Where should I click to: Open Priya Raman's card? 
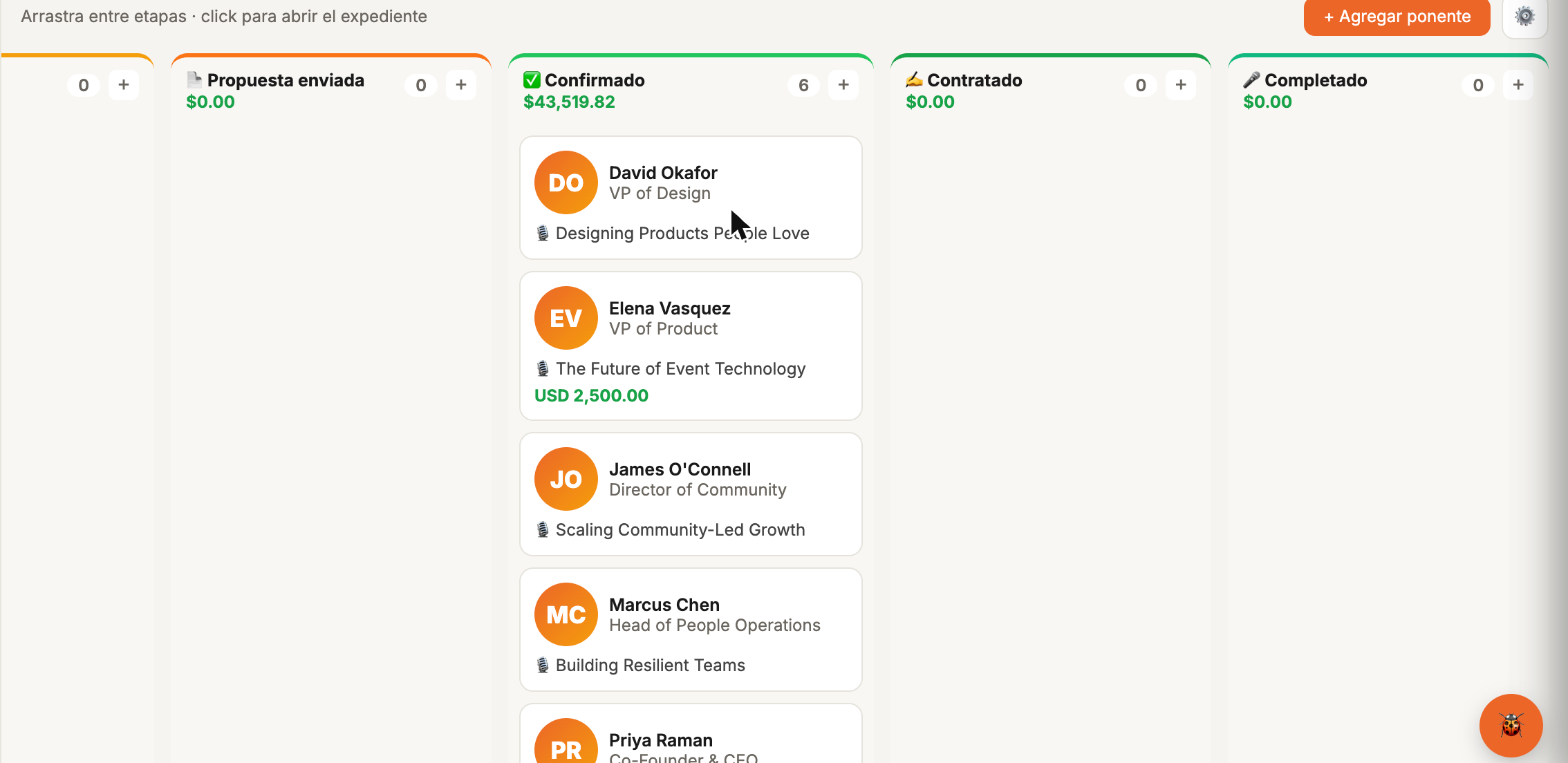(x=691, y=734)
